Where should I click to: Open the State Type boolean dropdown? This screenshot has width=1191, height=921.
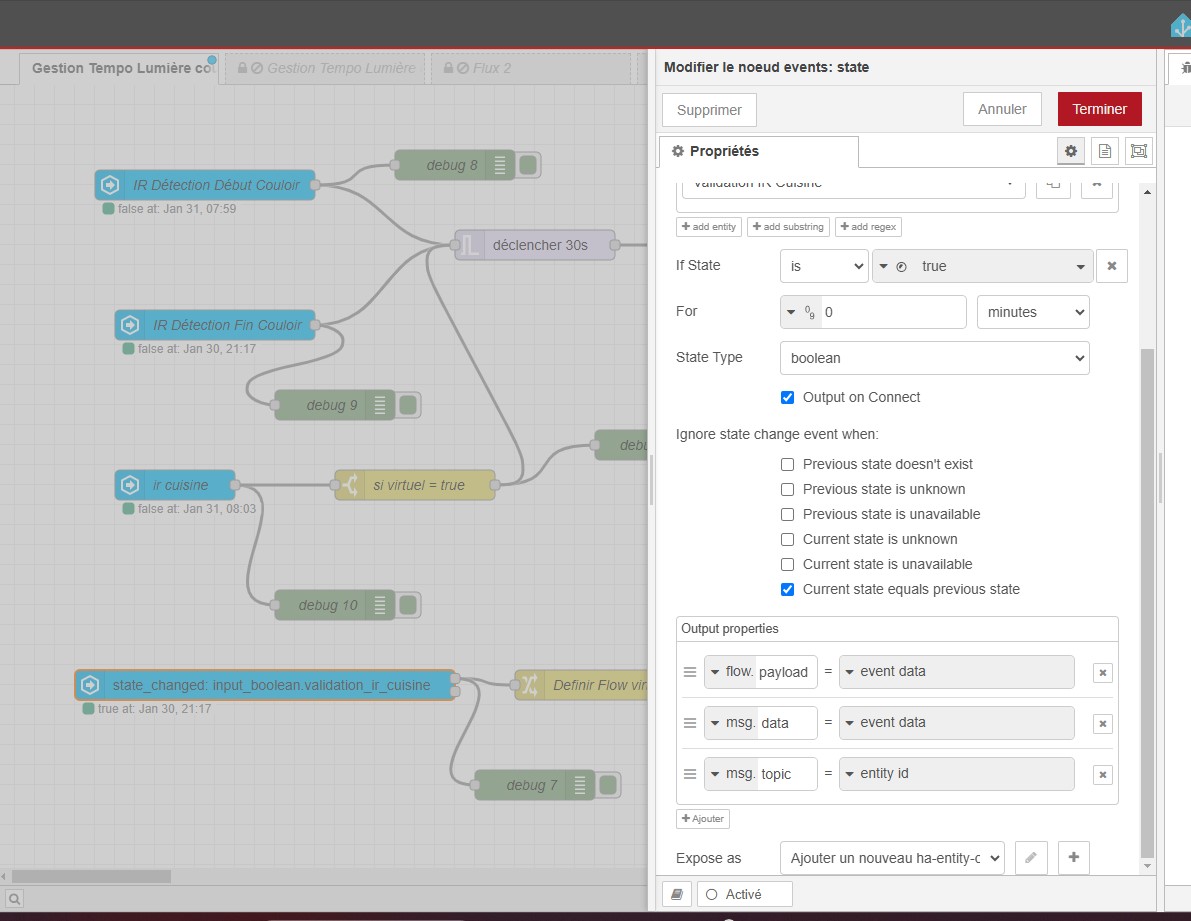tap(934, 358)
